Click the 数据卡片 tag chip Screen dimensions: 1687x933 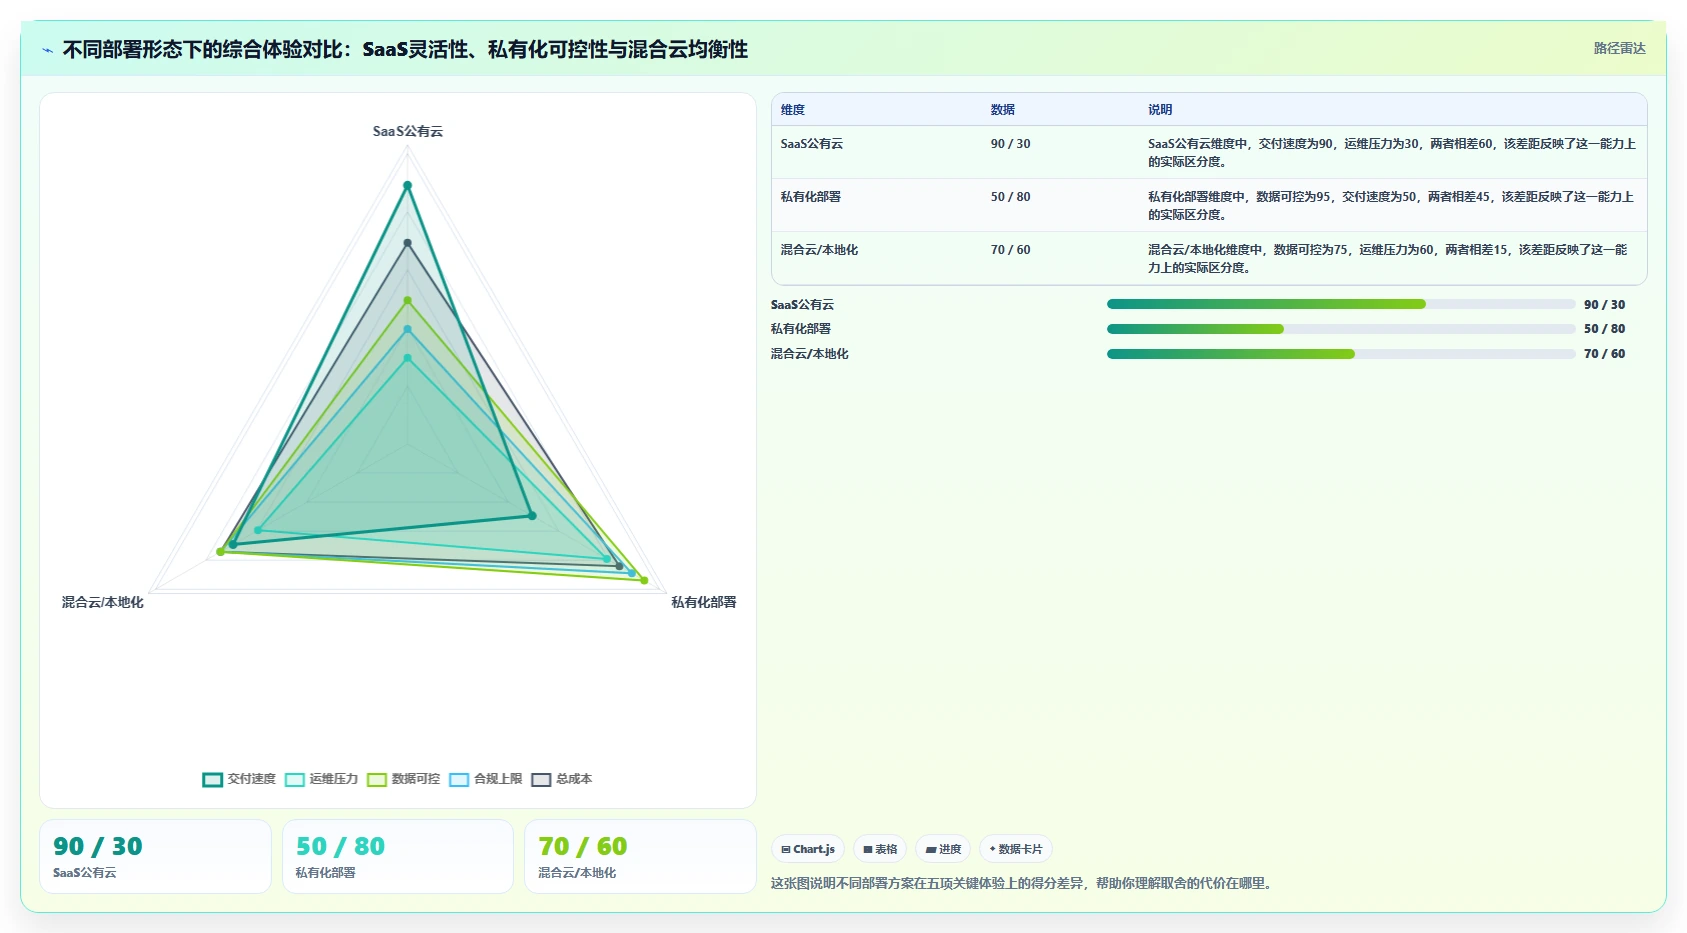pos(1016,849)
